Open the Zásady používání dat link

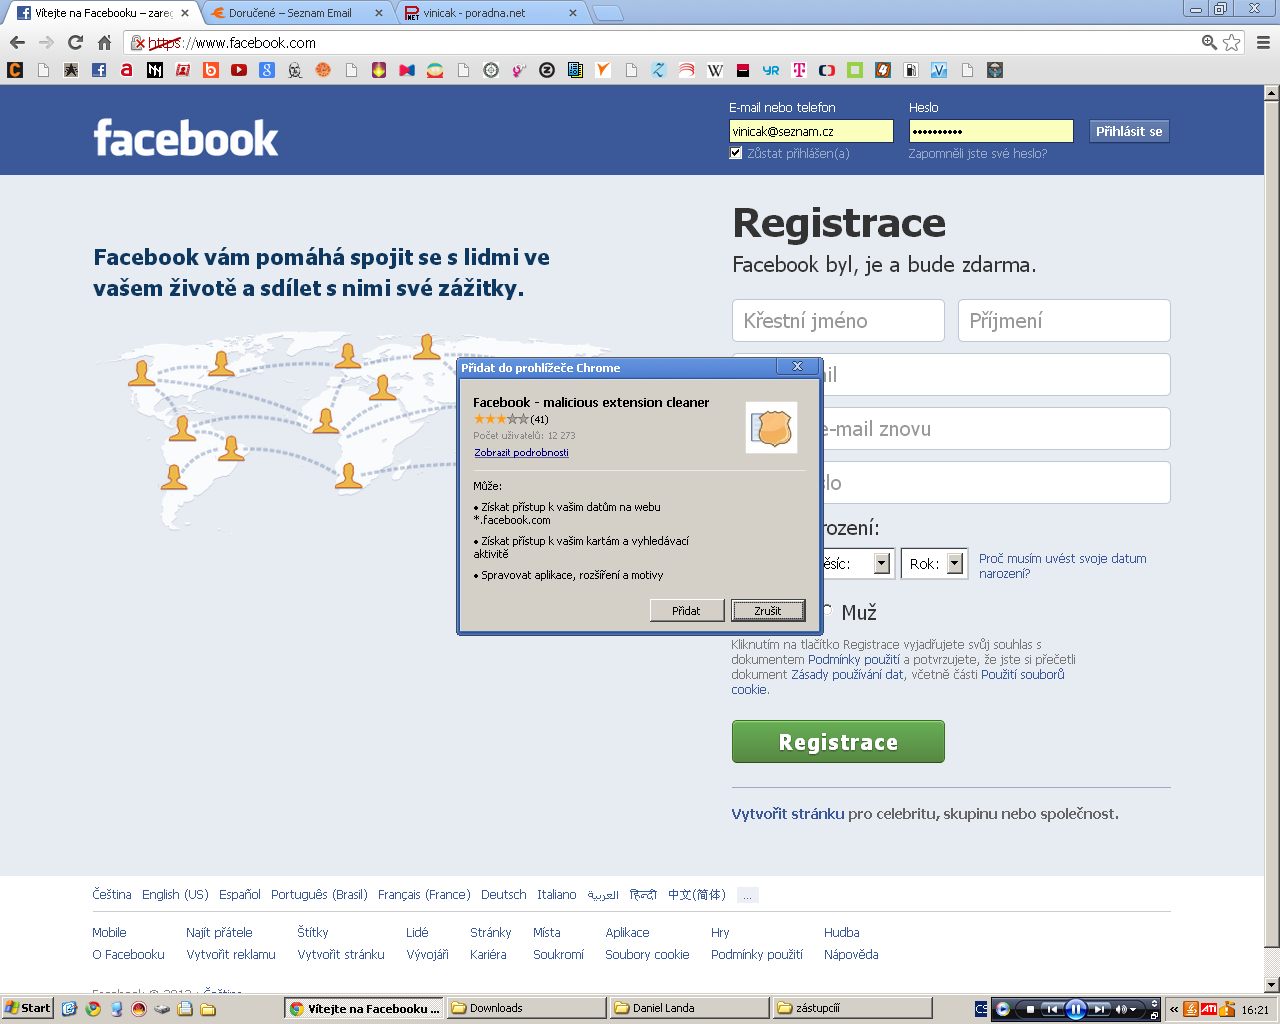[x=848, y=675]
